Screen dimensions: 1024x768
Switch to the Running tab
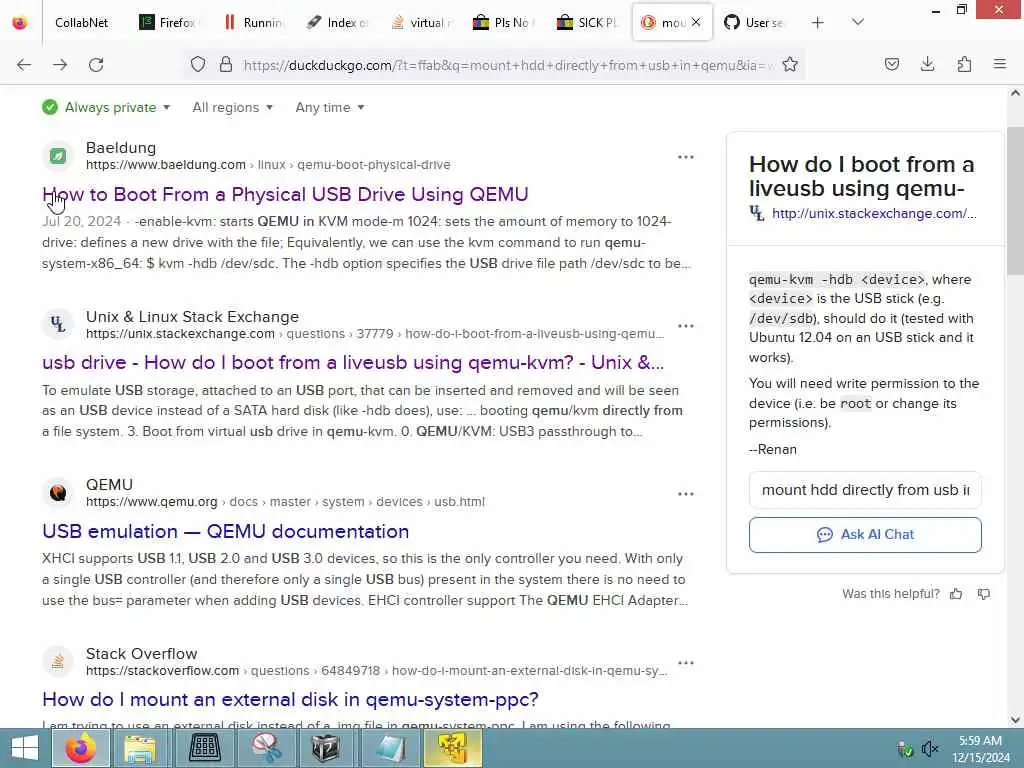pyautogui.click(x=253, y=23)
